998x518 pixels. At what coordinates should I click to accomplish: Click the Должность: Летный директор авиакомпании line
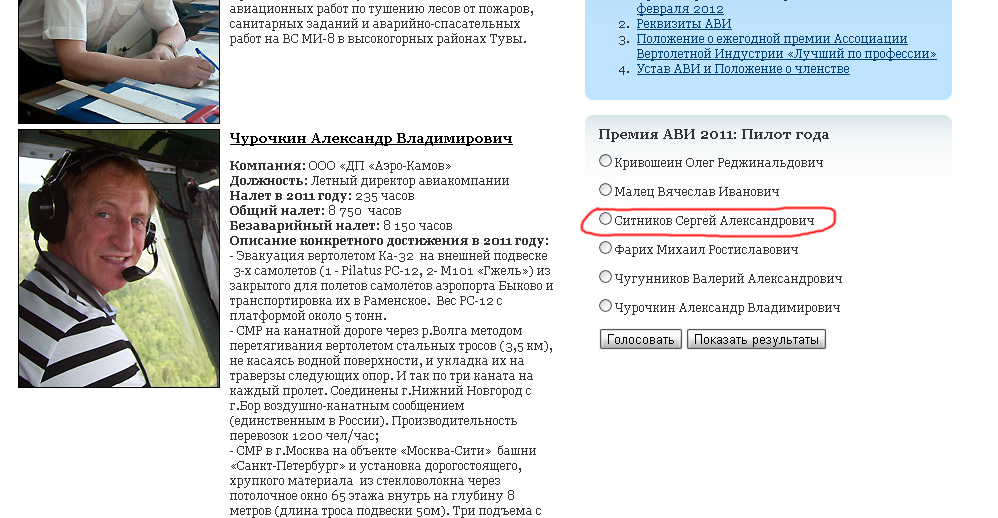point(369,181)
